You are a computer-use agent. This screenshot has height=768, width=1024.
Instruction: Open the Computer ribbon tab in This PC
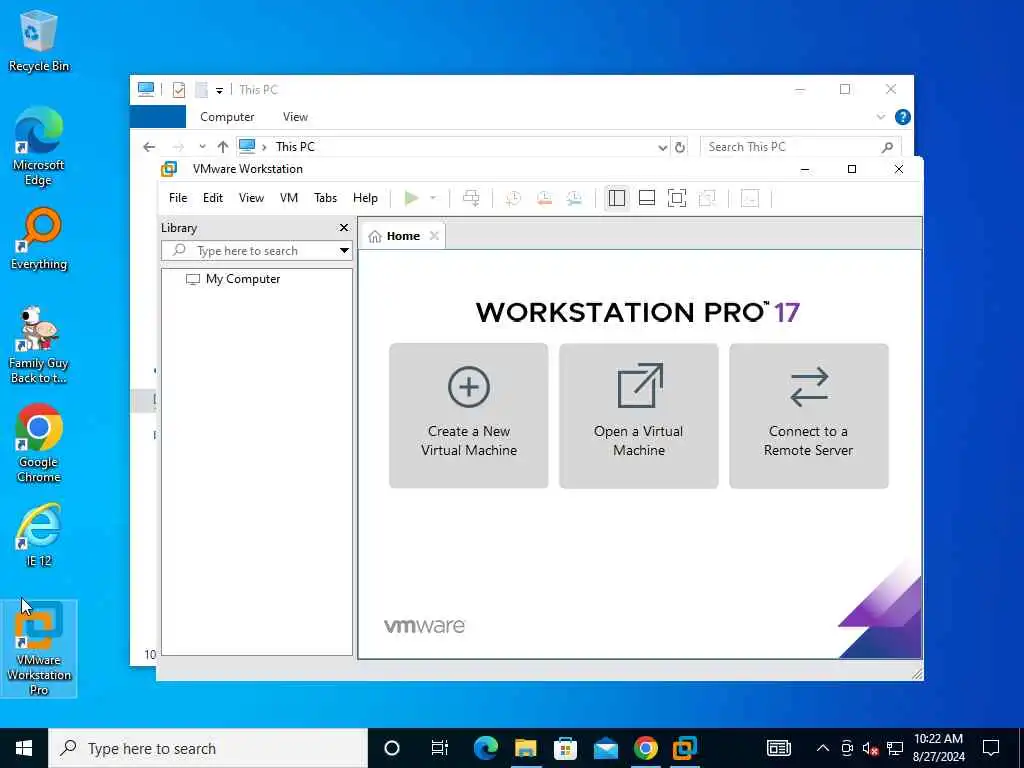point(227,117)
